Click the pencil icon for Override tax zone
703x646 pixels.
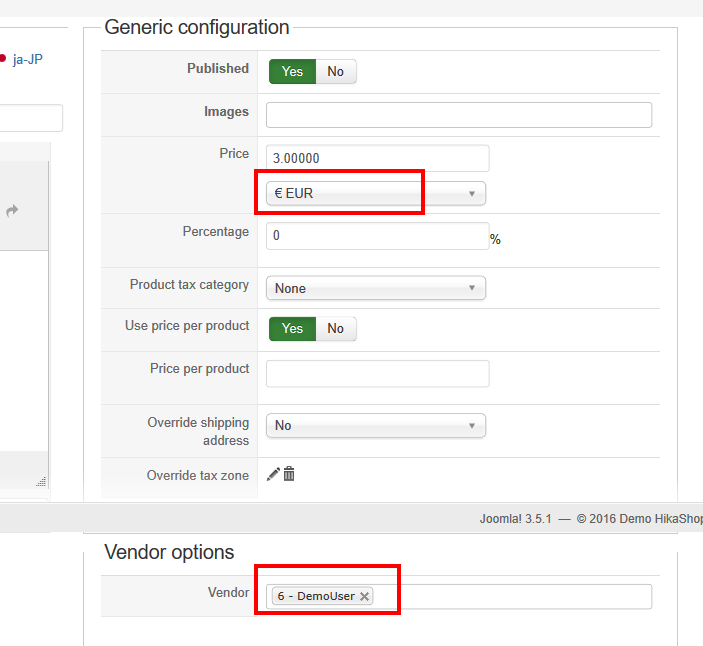tap(273, 474)
